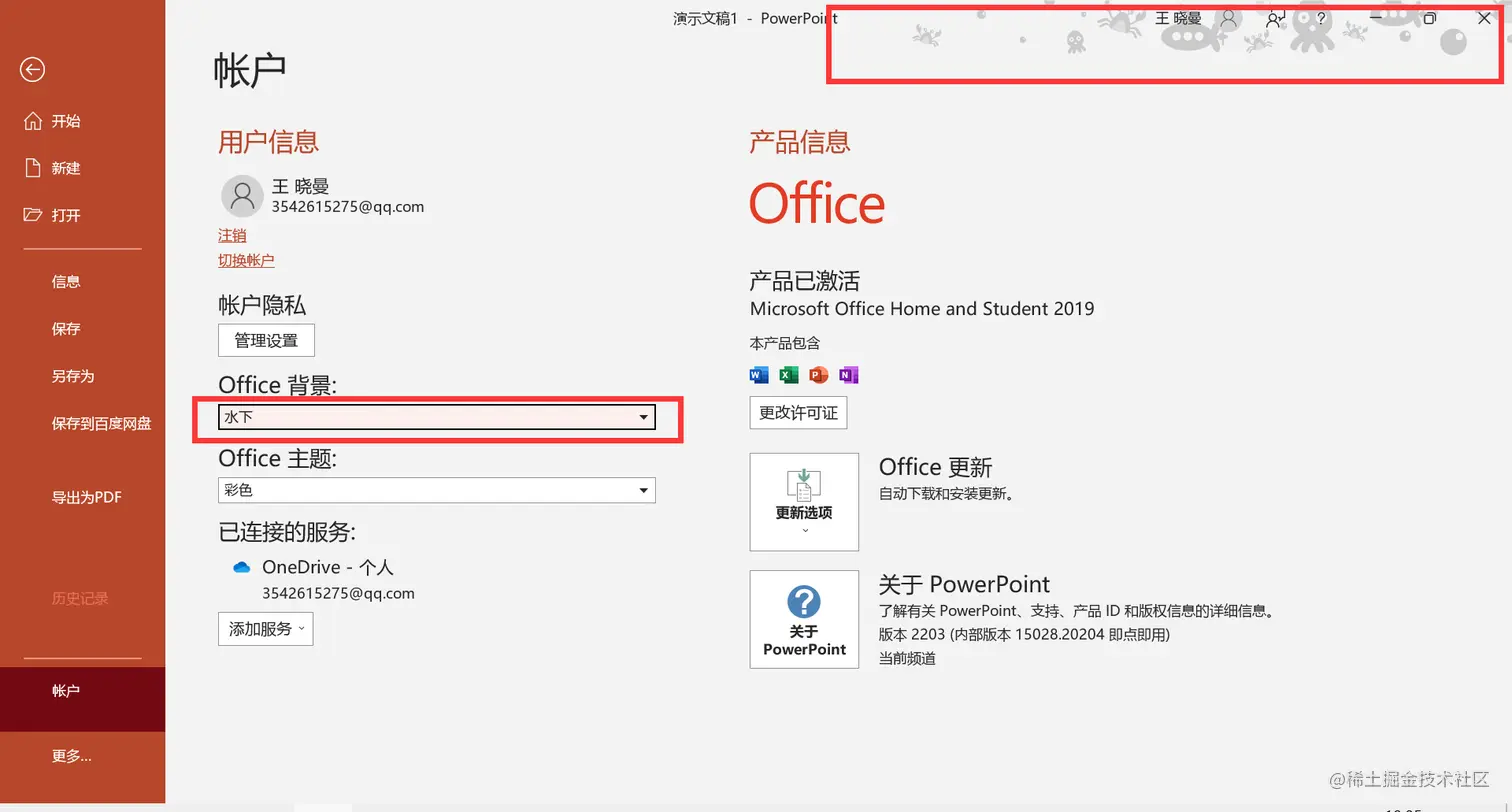1512x812 pixels.
Task: Click the OneNote product icon
Action: tap(849, 375)
